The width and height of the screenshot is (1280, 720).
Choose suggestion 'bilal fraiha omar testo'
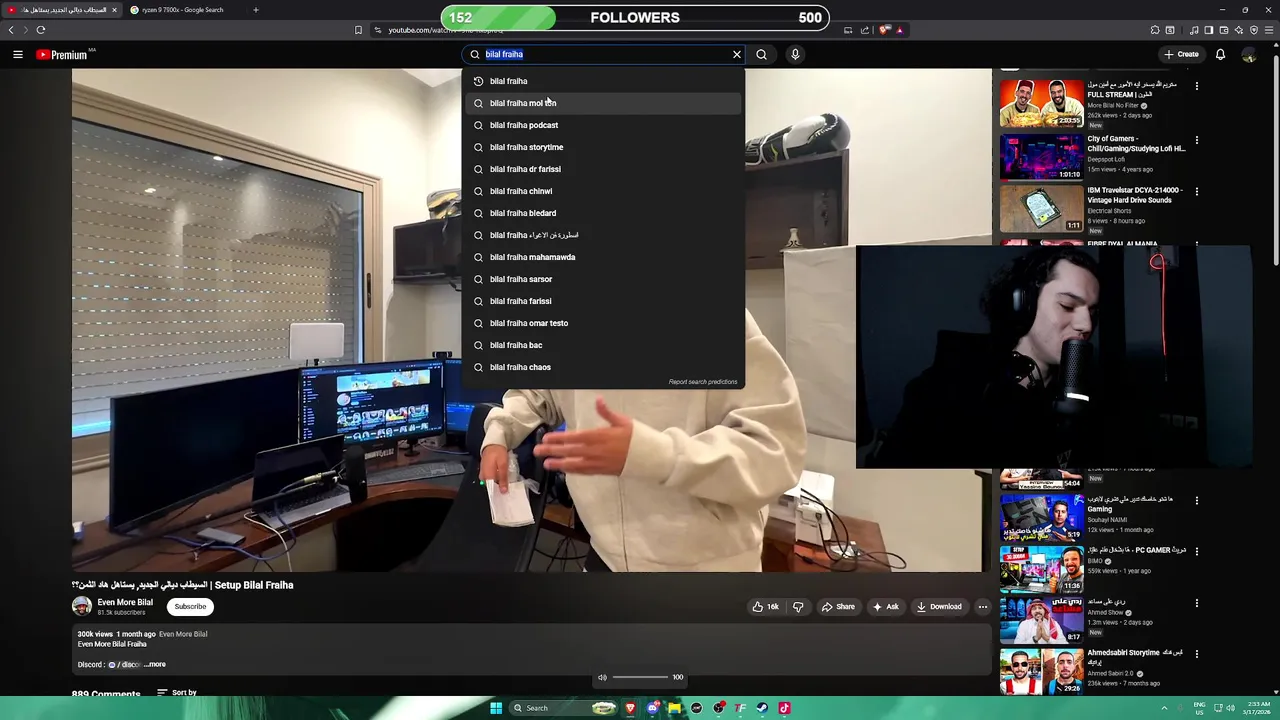coord(603,323)
